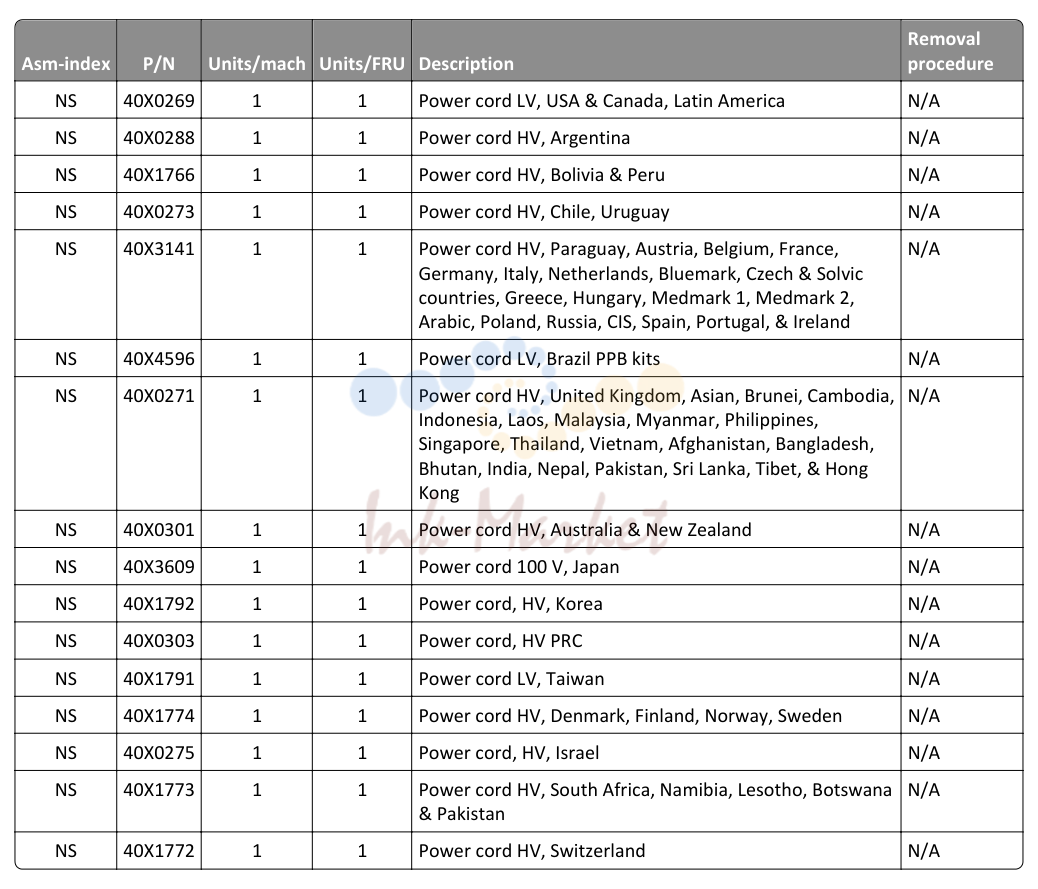Image resolution: width=1038 pixels, height=889 pixels.
Task: Select part number 40X0269 cell
Action: [x=159, y=101]
